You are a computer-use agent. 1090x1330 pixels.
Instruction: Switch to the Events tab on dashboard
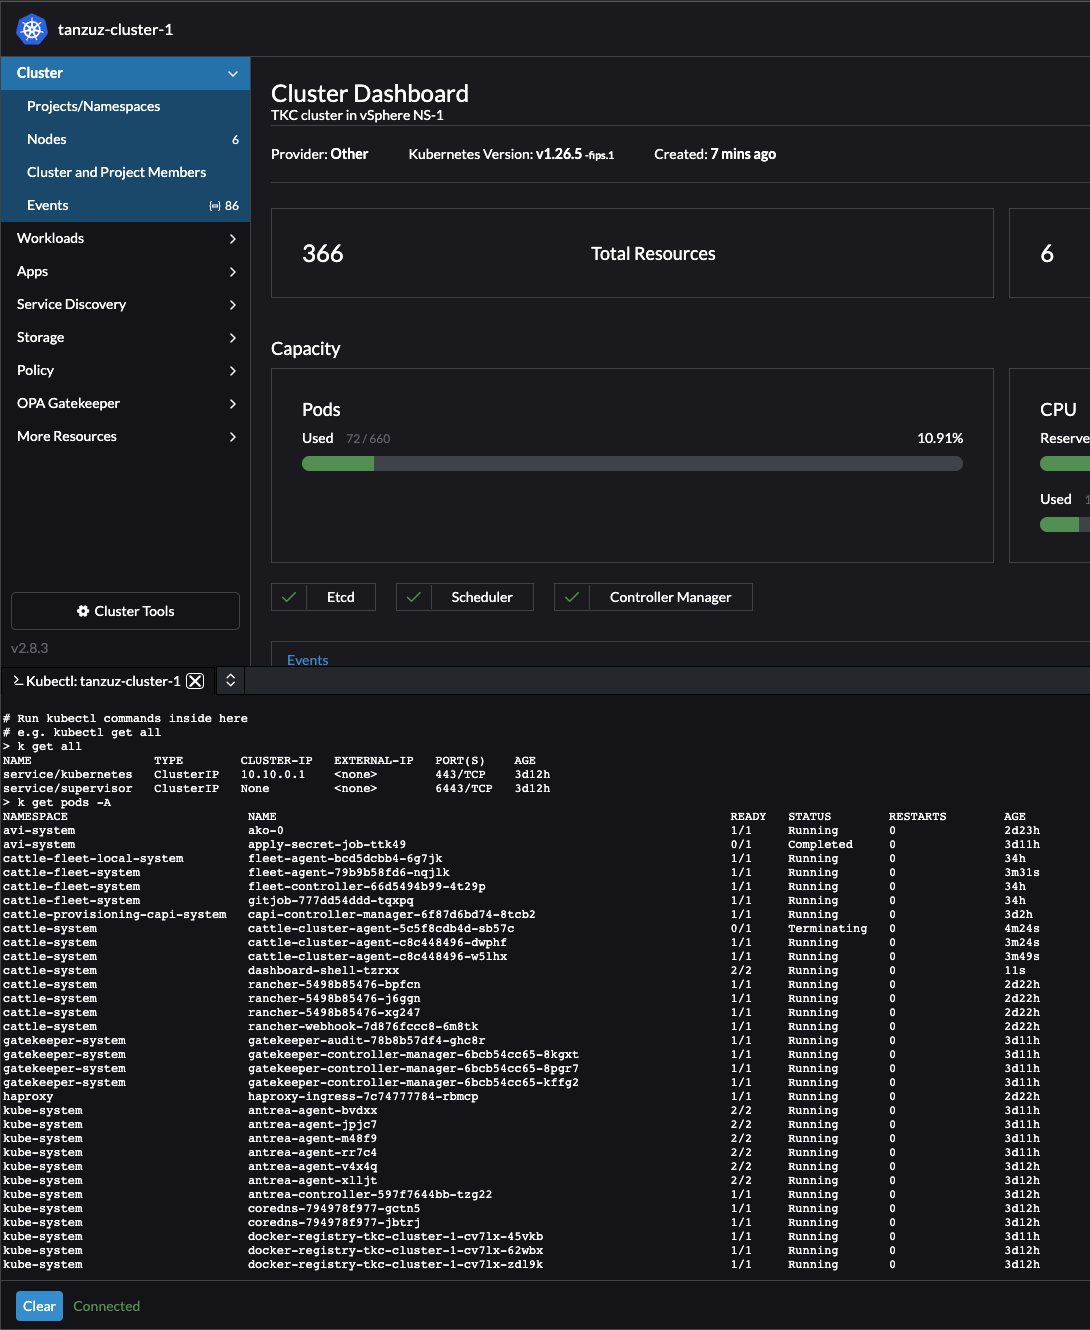[x=307, y=660]
